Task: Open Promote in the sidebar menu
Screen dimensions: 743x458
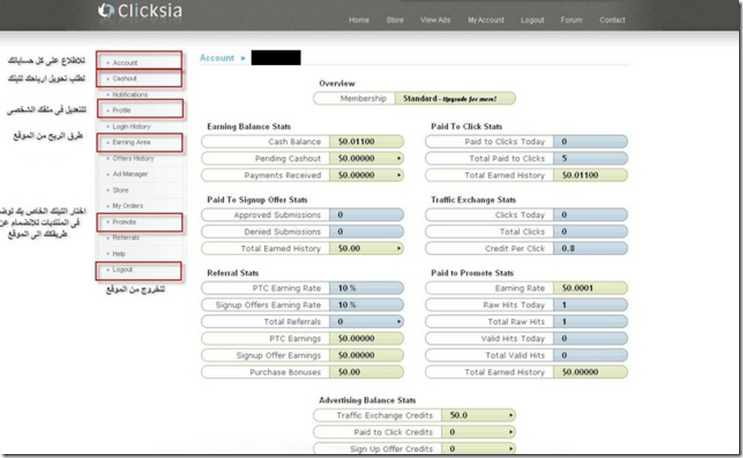Action: (x=124, y=222)
